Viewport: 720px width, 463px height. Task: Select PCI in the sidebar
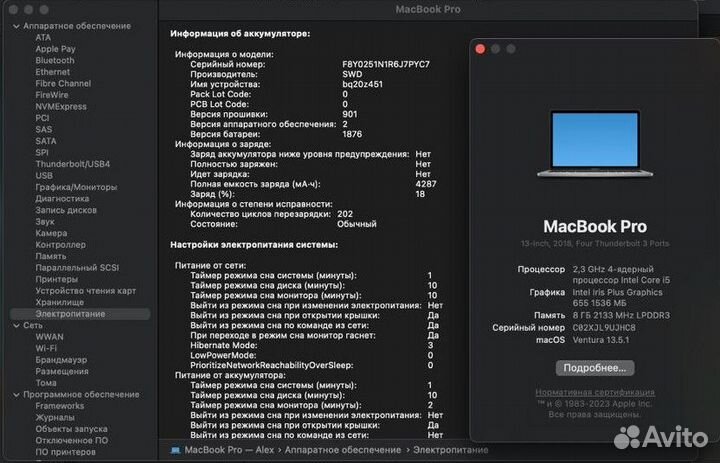tap(42, 118)
